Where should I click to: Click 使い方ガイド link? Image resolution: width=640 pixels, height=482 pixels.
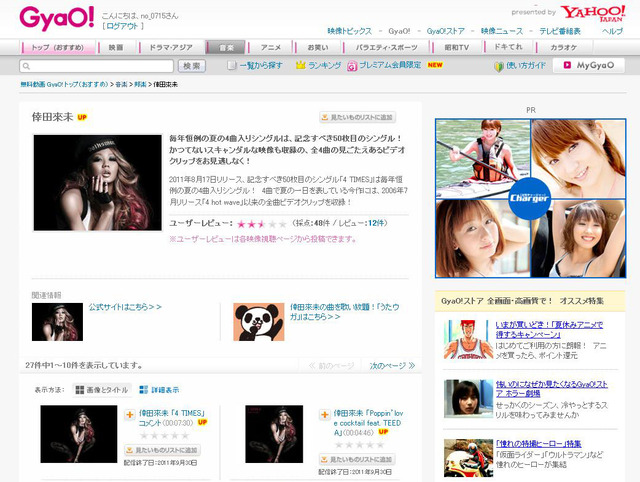pos(526,65)
